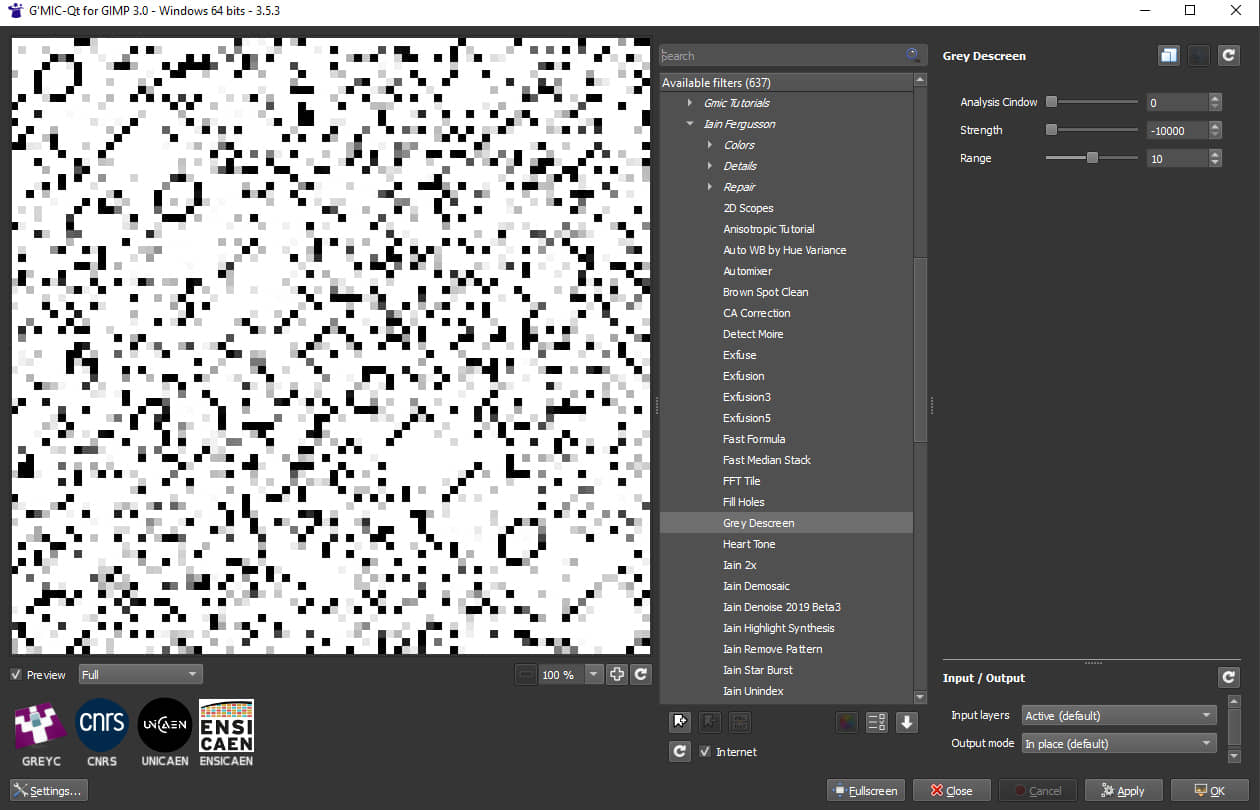Viewport: 1260px width, 810px height.
Task: Click the Fullscreen button
Action: [x=866, y=791]
